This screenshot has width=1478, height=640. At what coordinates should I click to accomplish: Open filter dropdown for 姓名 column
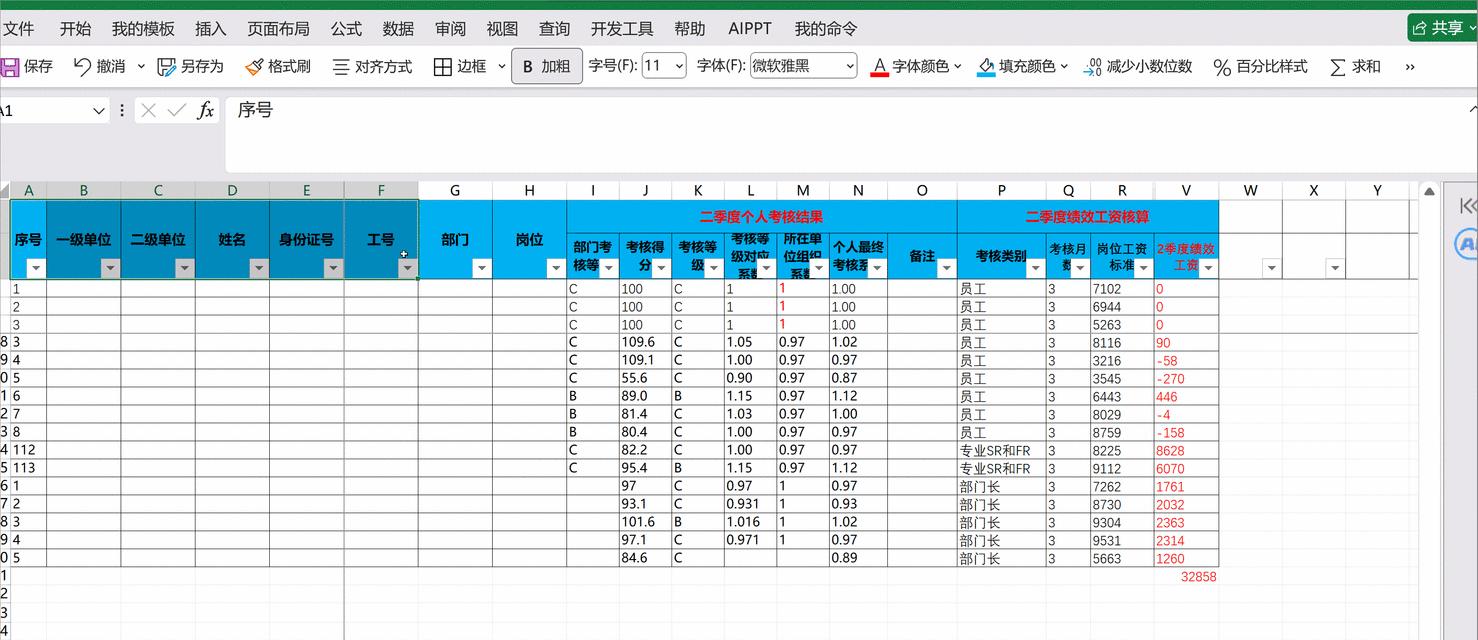click(x=259, y=268)
